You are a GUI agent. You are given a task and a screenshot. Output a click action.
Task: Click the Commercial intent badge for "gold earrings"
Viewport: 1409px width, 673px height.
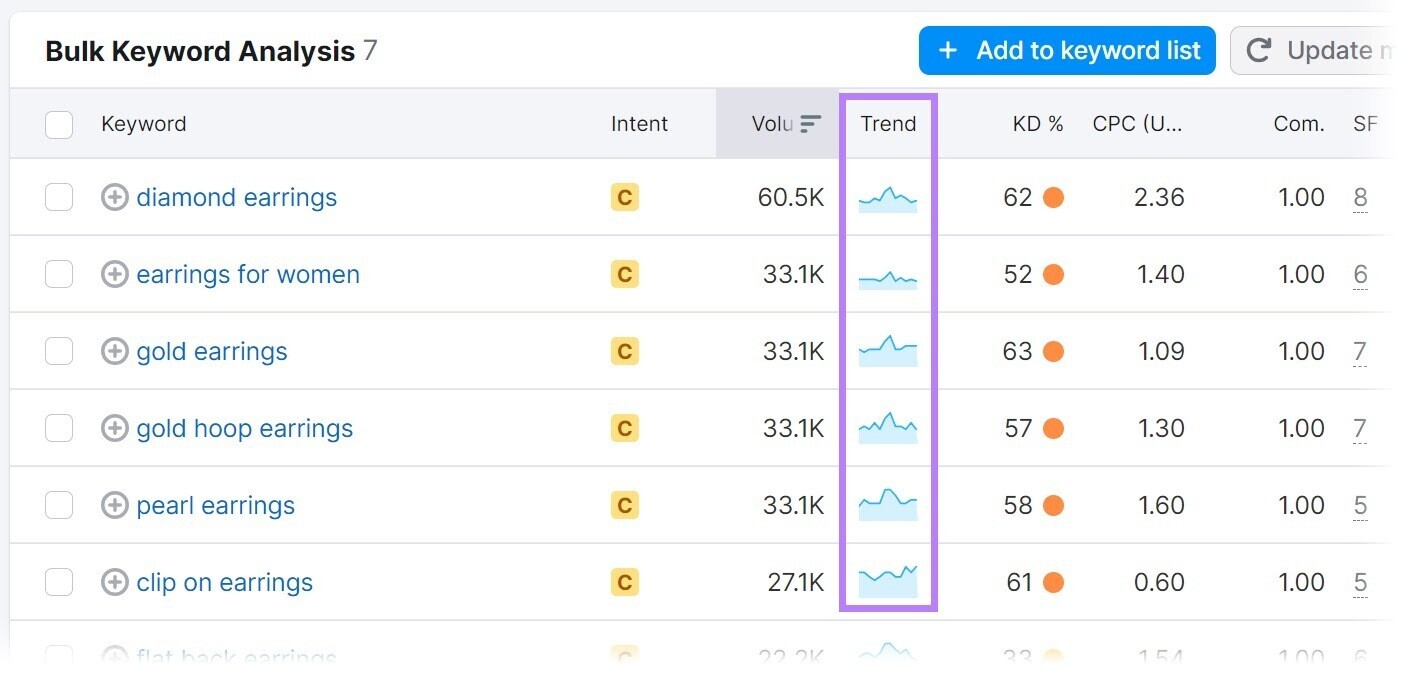624,351
